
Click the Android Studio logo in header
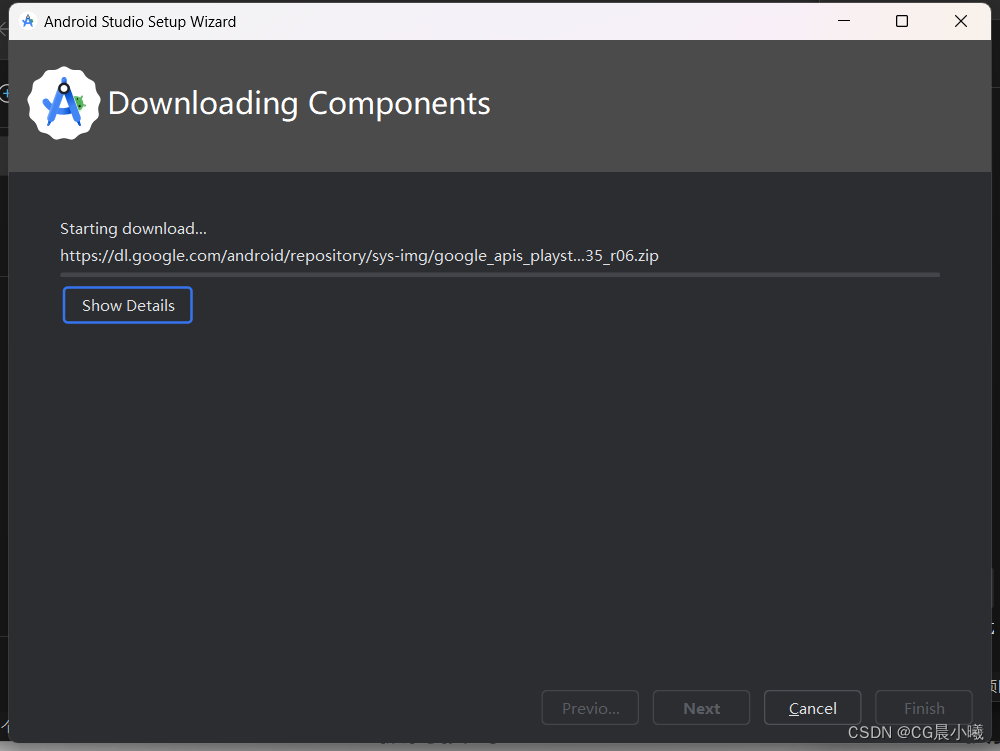click(64, 103)
